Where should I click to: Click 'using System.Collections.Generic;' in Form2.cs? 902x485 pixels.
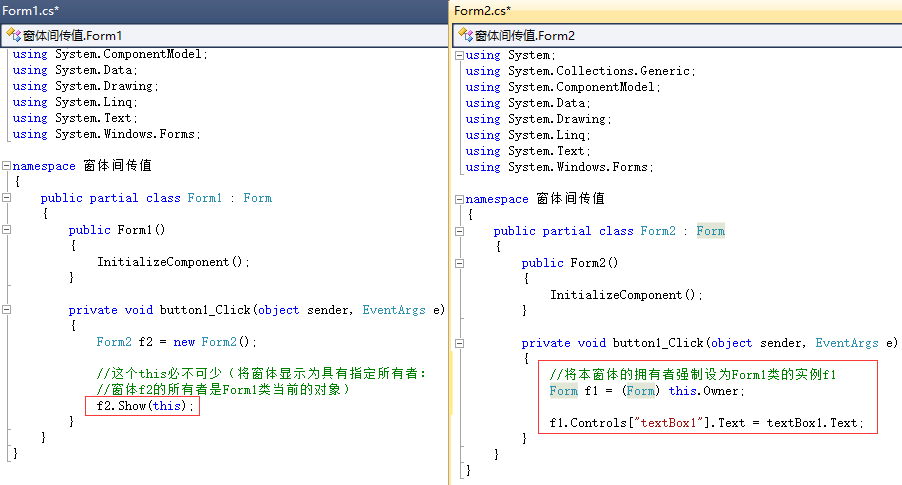(580, 71)
